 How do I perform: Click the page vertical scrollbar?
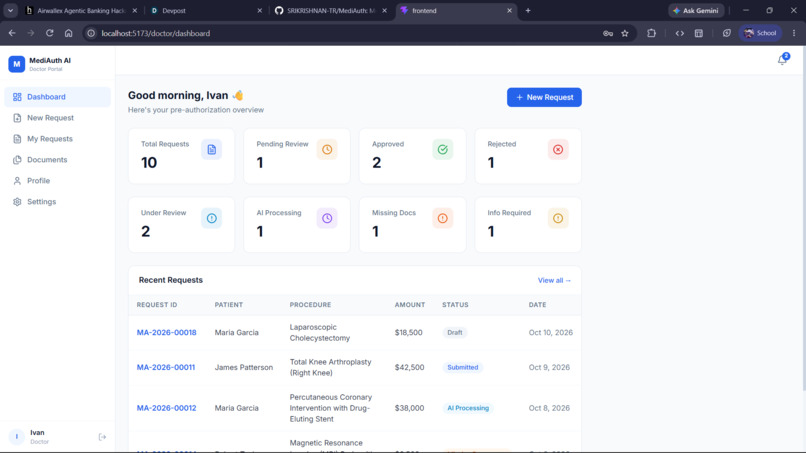(803, 219)
